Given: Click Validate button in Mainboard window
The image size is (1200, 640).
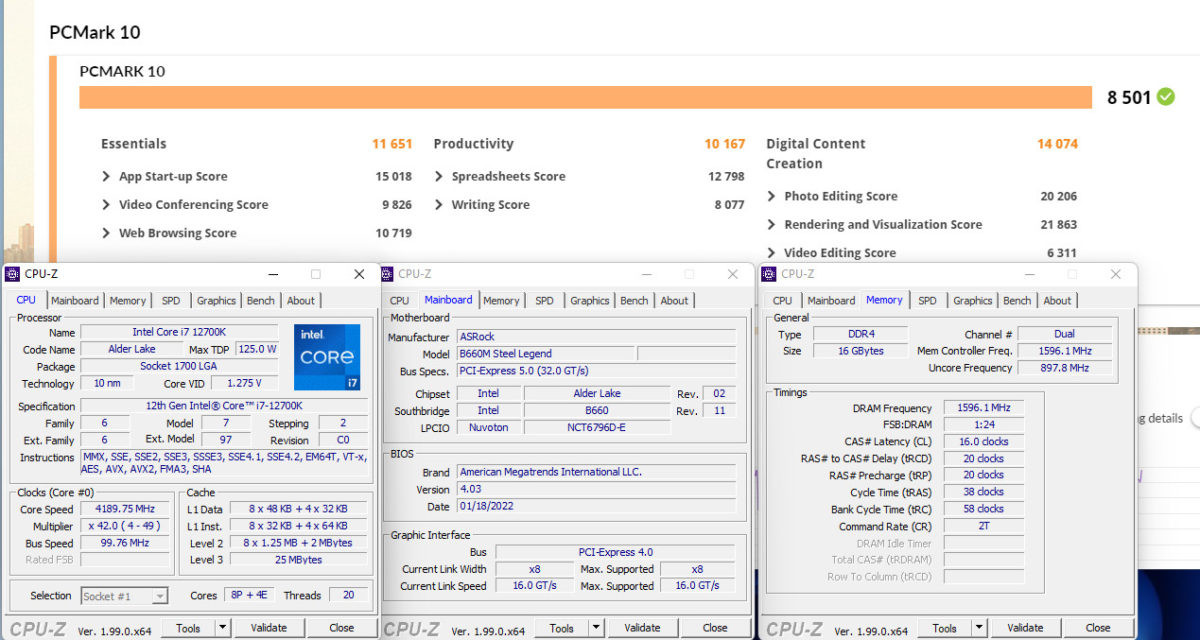Looking at the screenshot, I should (x=642, y=628).
